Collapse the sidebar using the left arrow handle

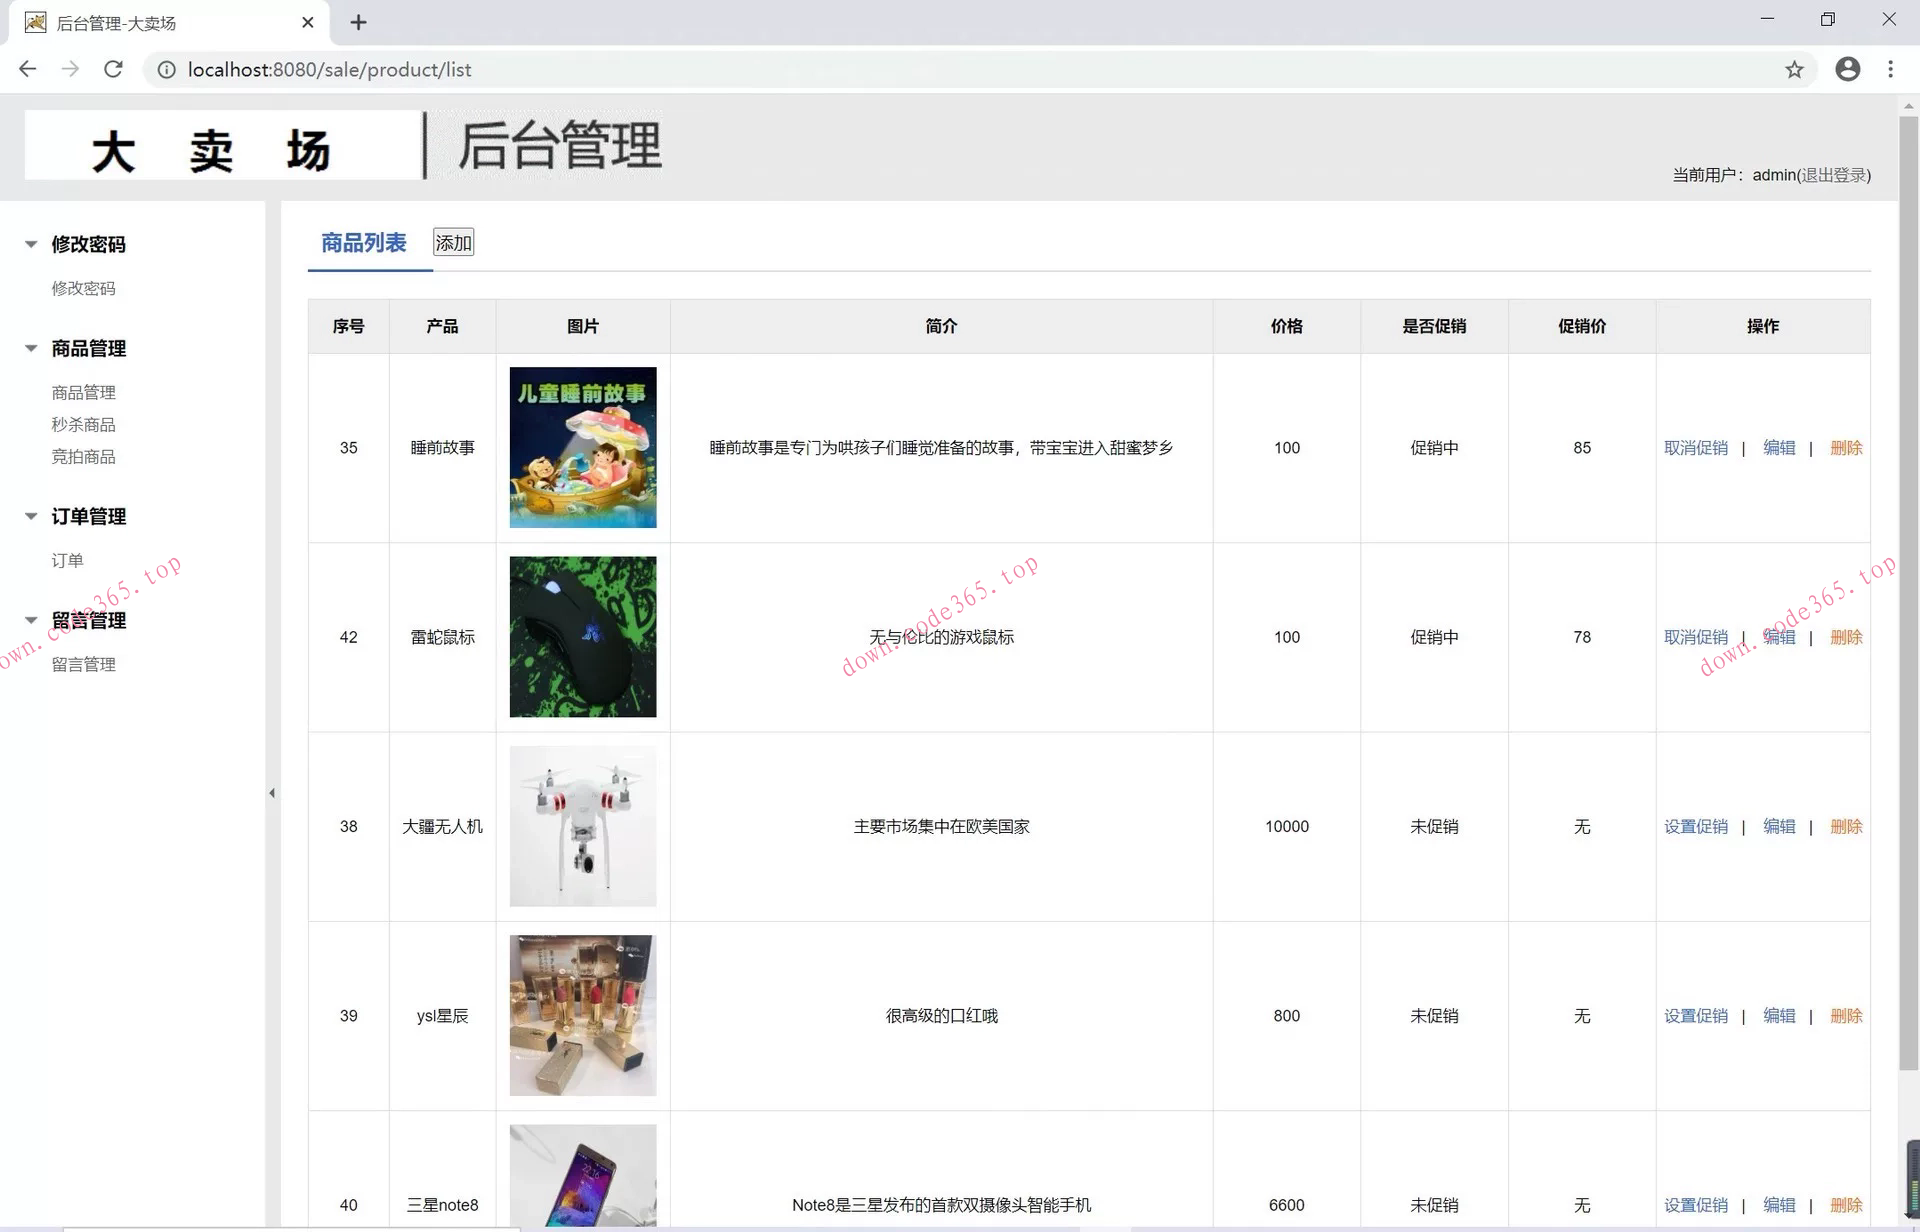[272, 792]
